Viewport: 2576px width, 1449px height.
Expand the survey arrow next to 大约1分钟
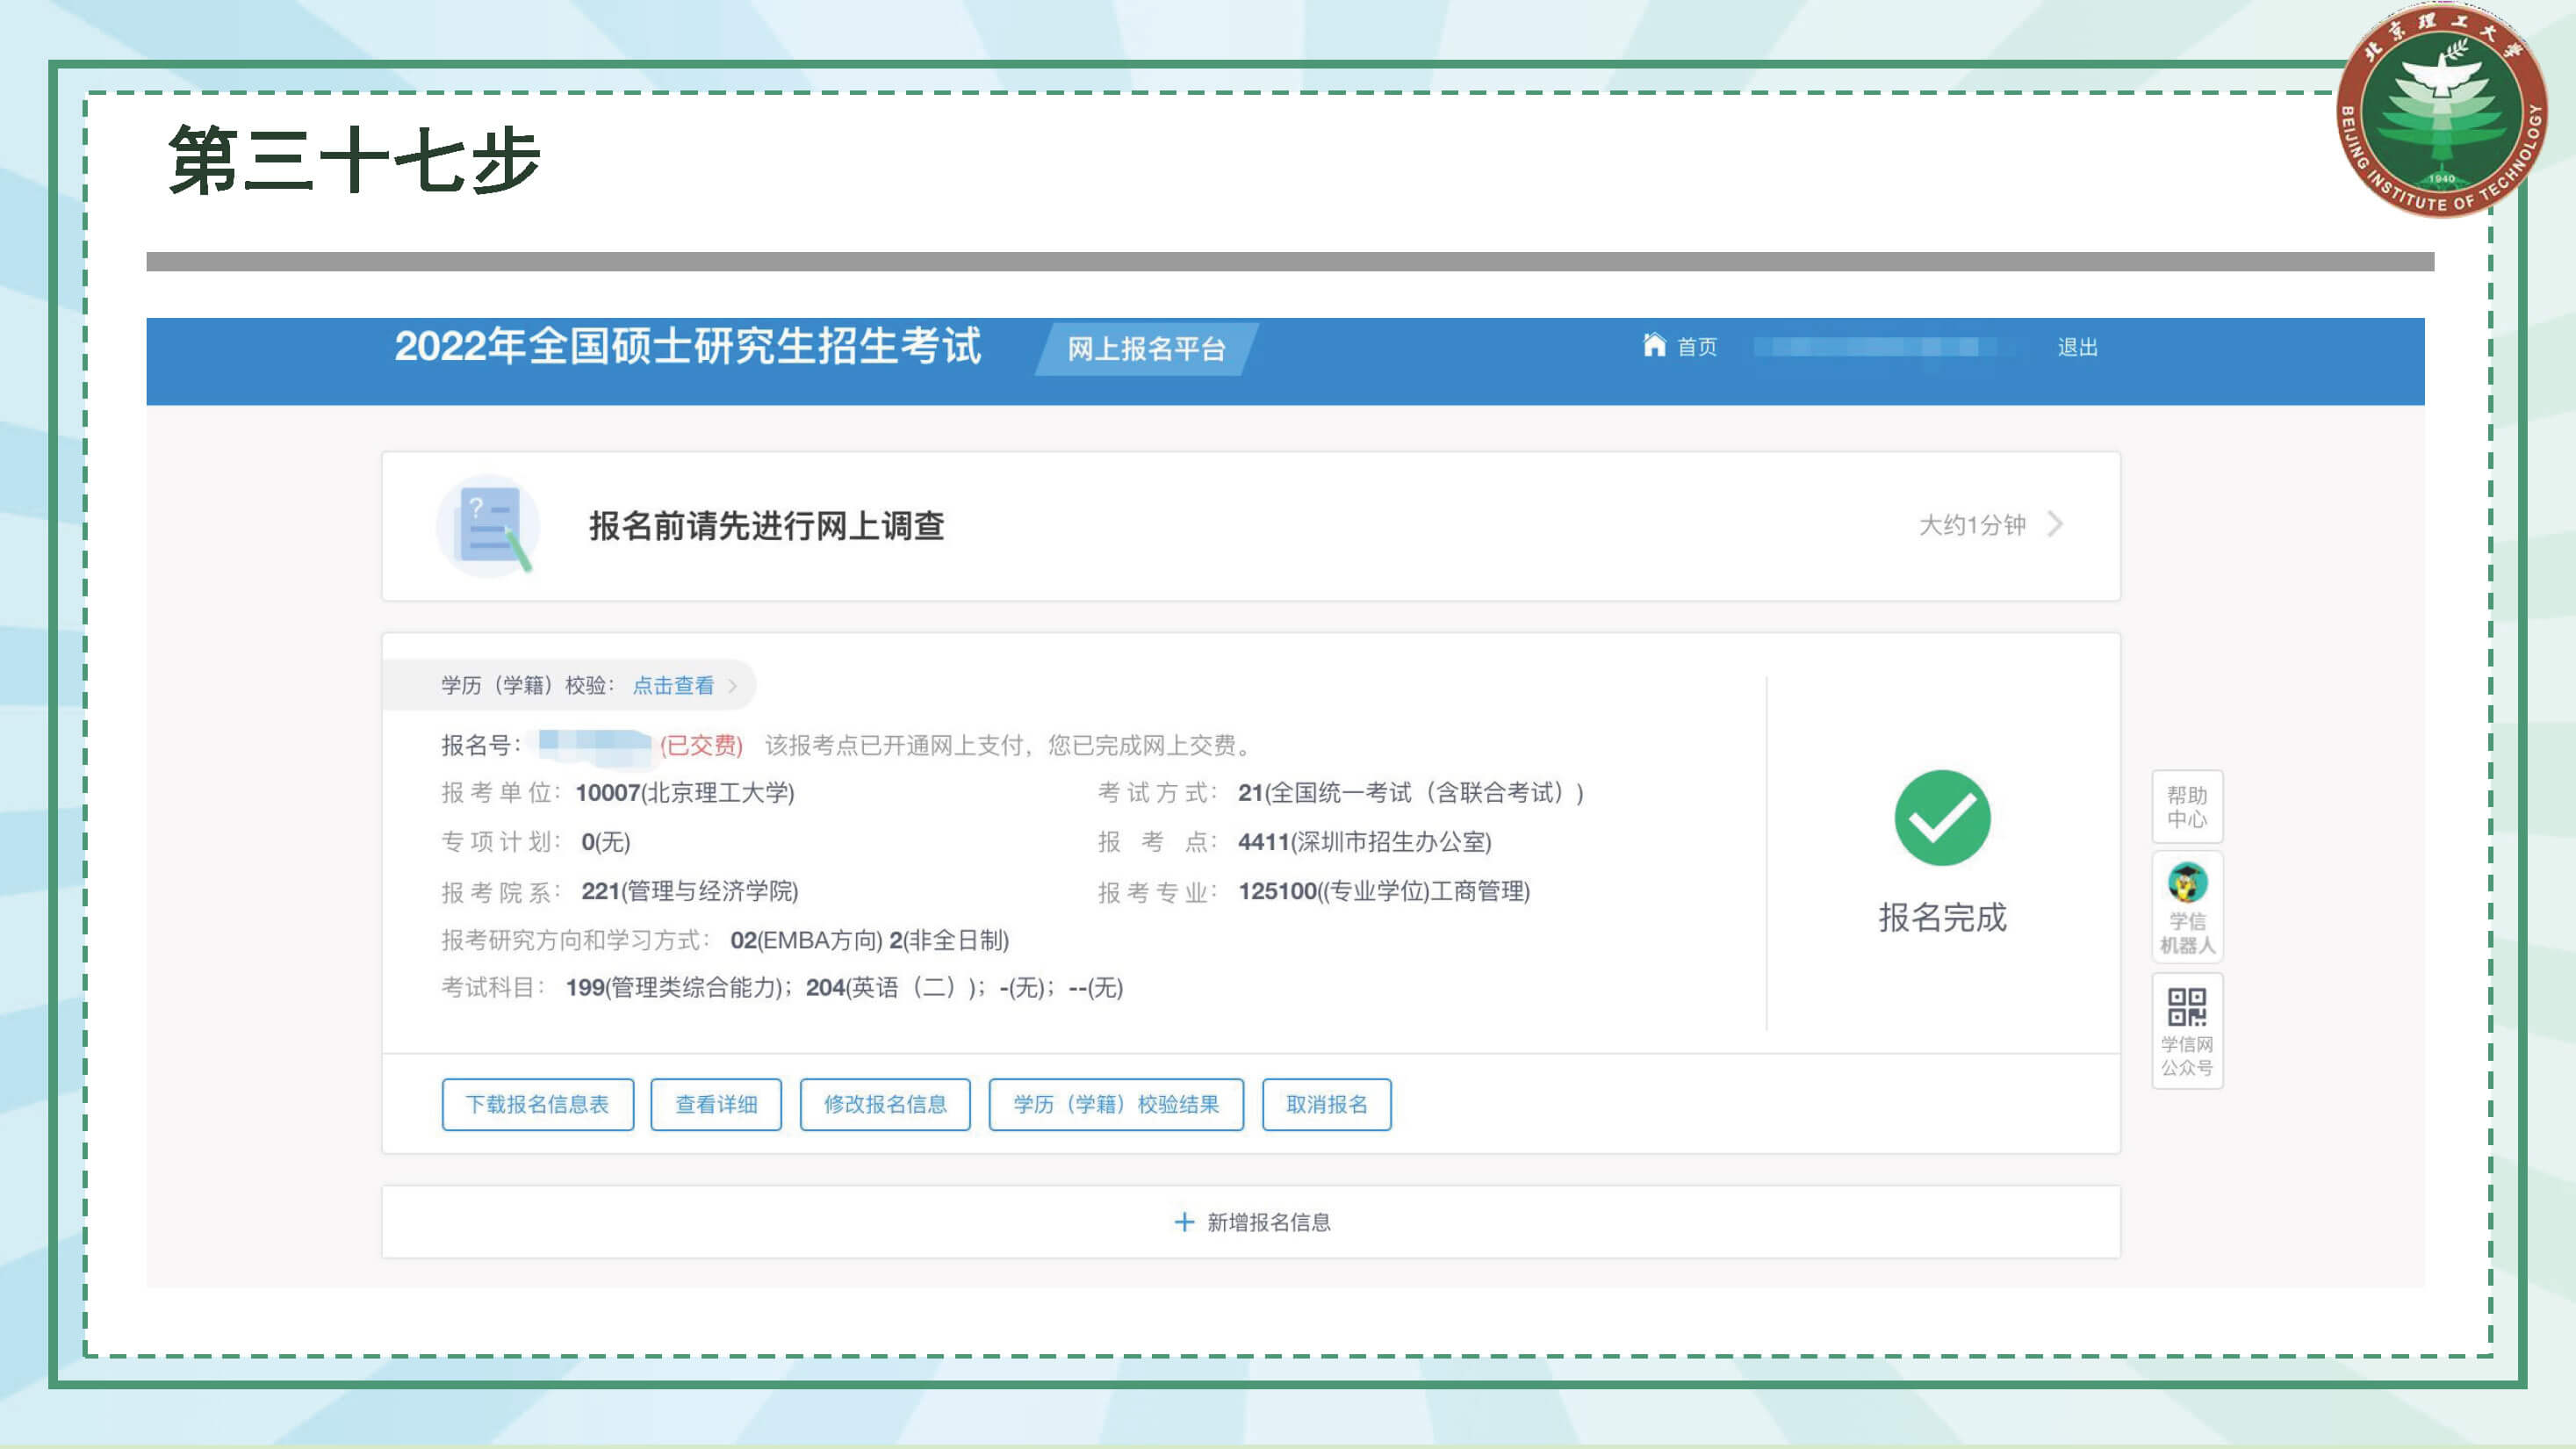pos(2055,524)
